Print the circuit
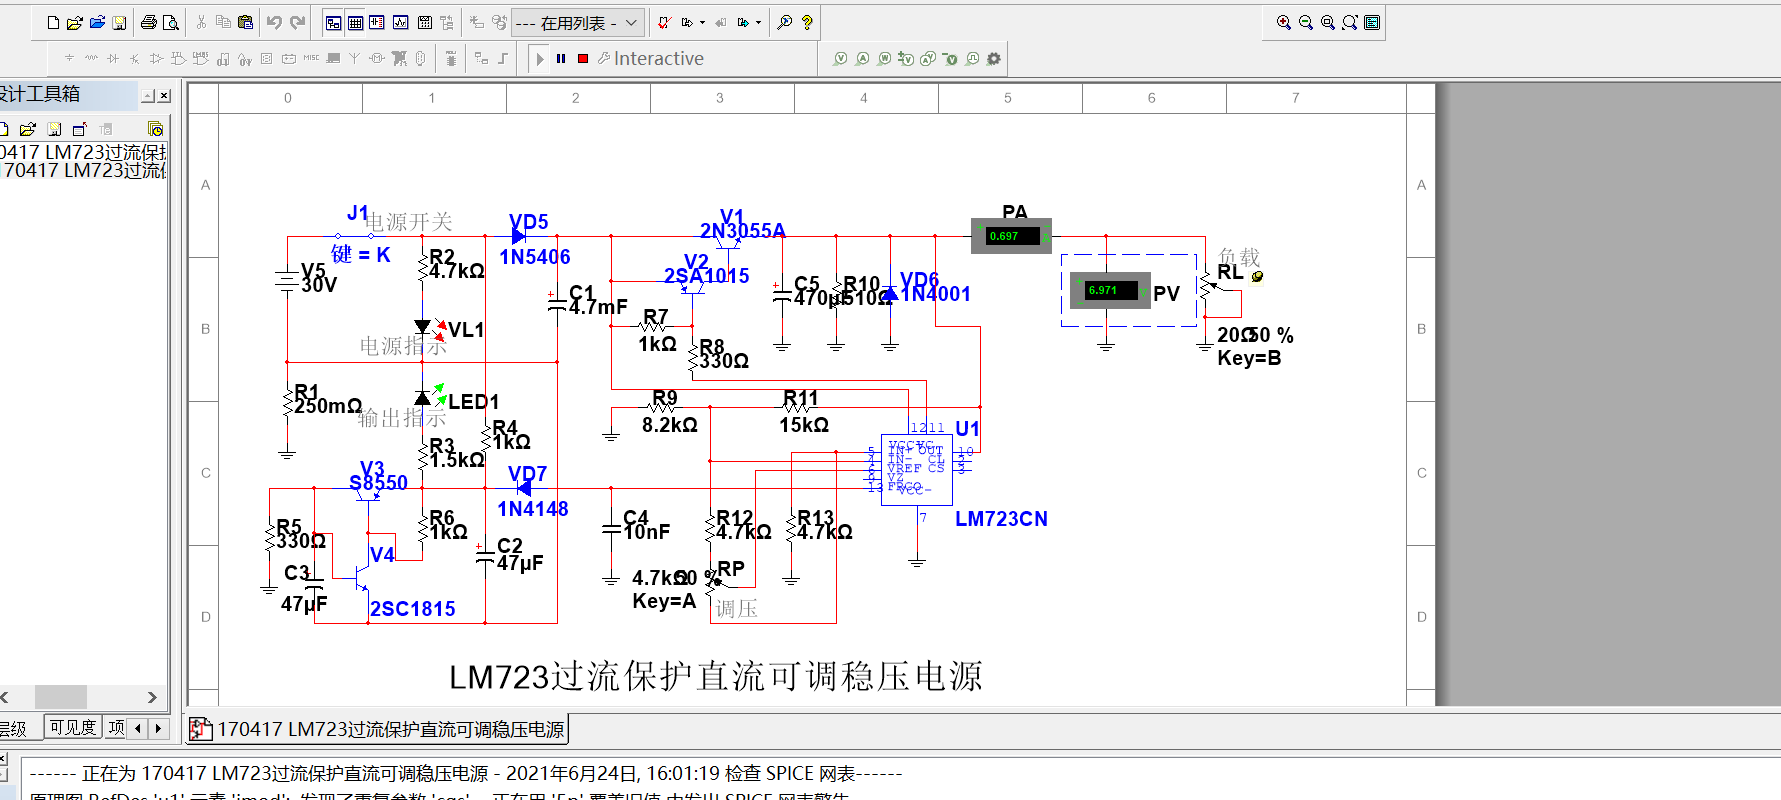 pyautogui.click(x=149, y=22)
